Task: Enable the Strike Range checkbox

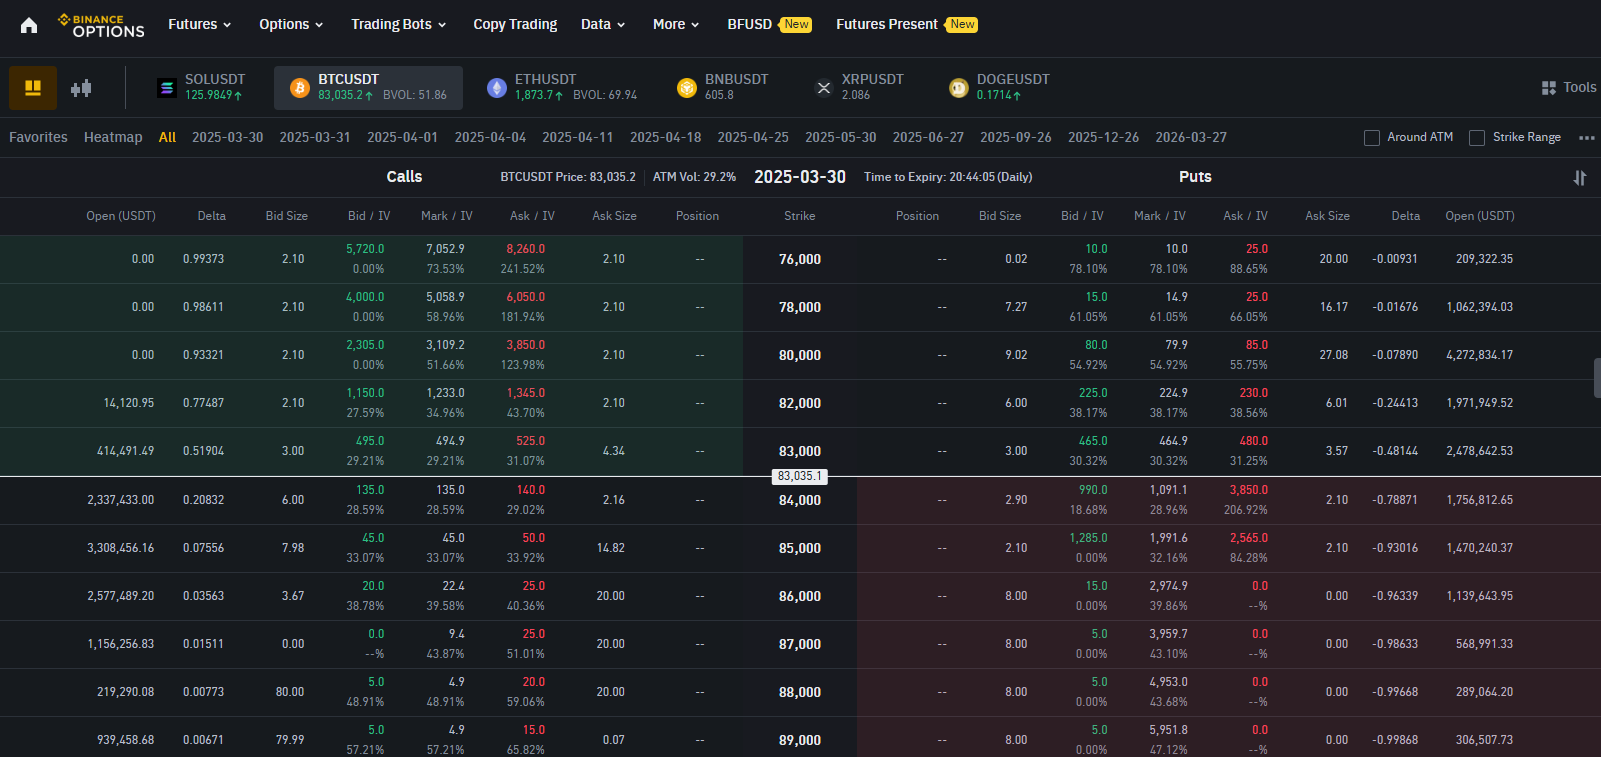Action: tap(1477, 138)
